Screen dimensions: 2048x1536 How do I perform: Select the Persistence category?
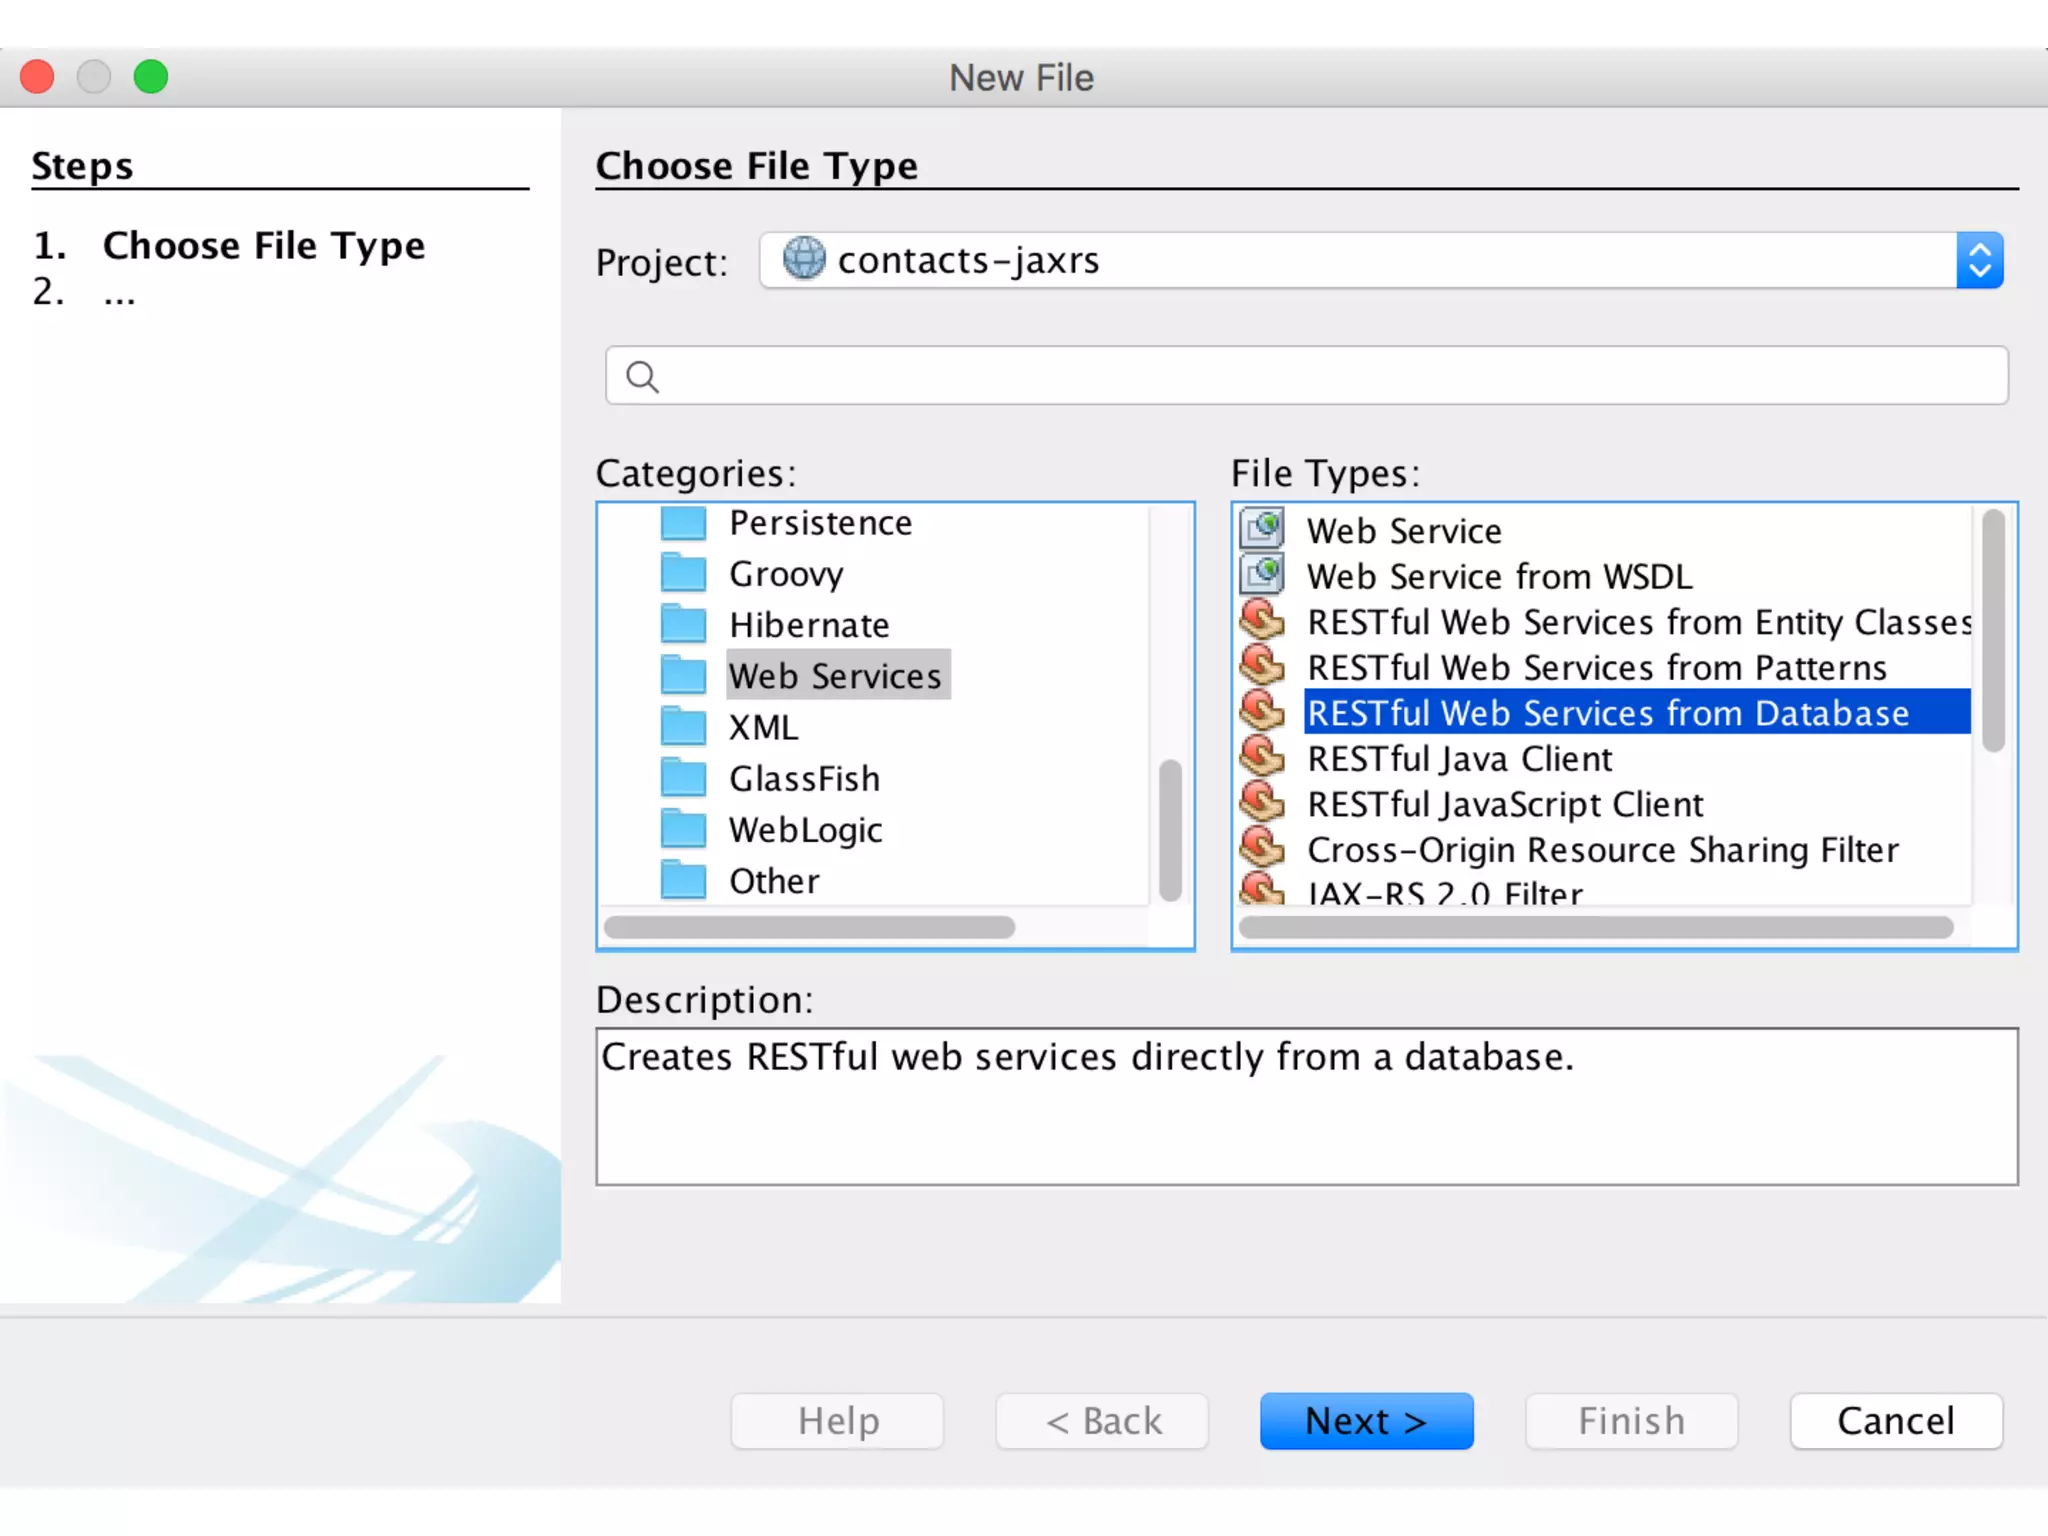(x=820, y=523)
